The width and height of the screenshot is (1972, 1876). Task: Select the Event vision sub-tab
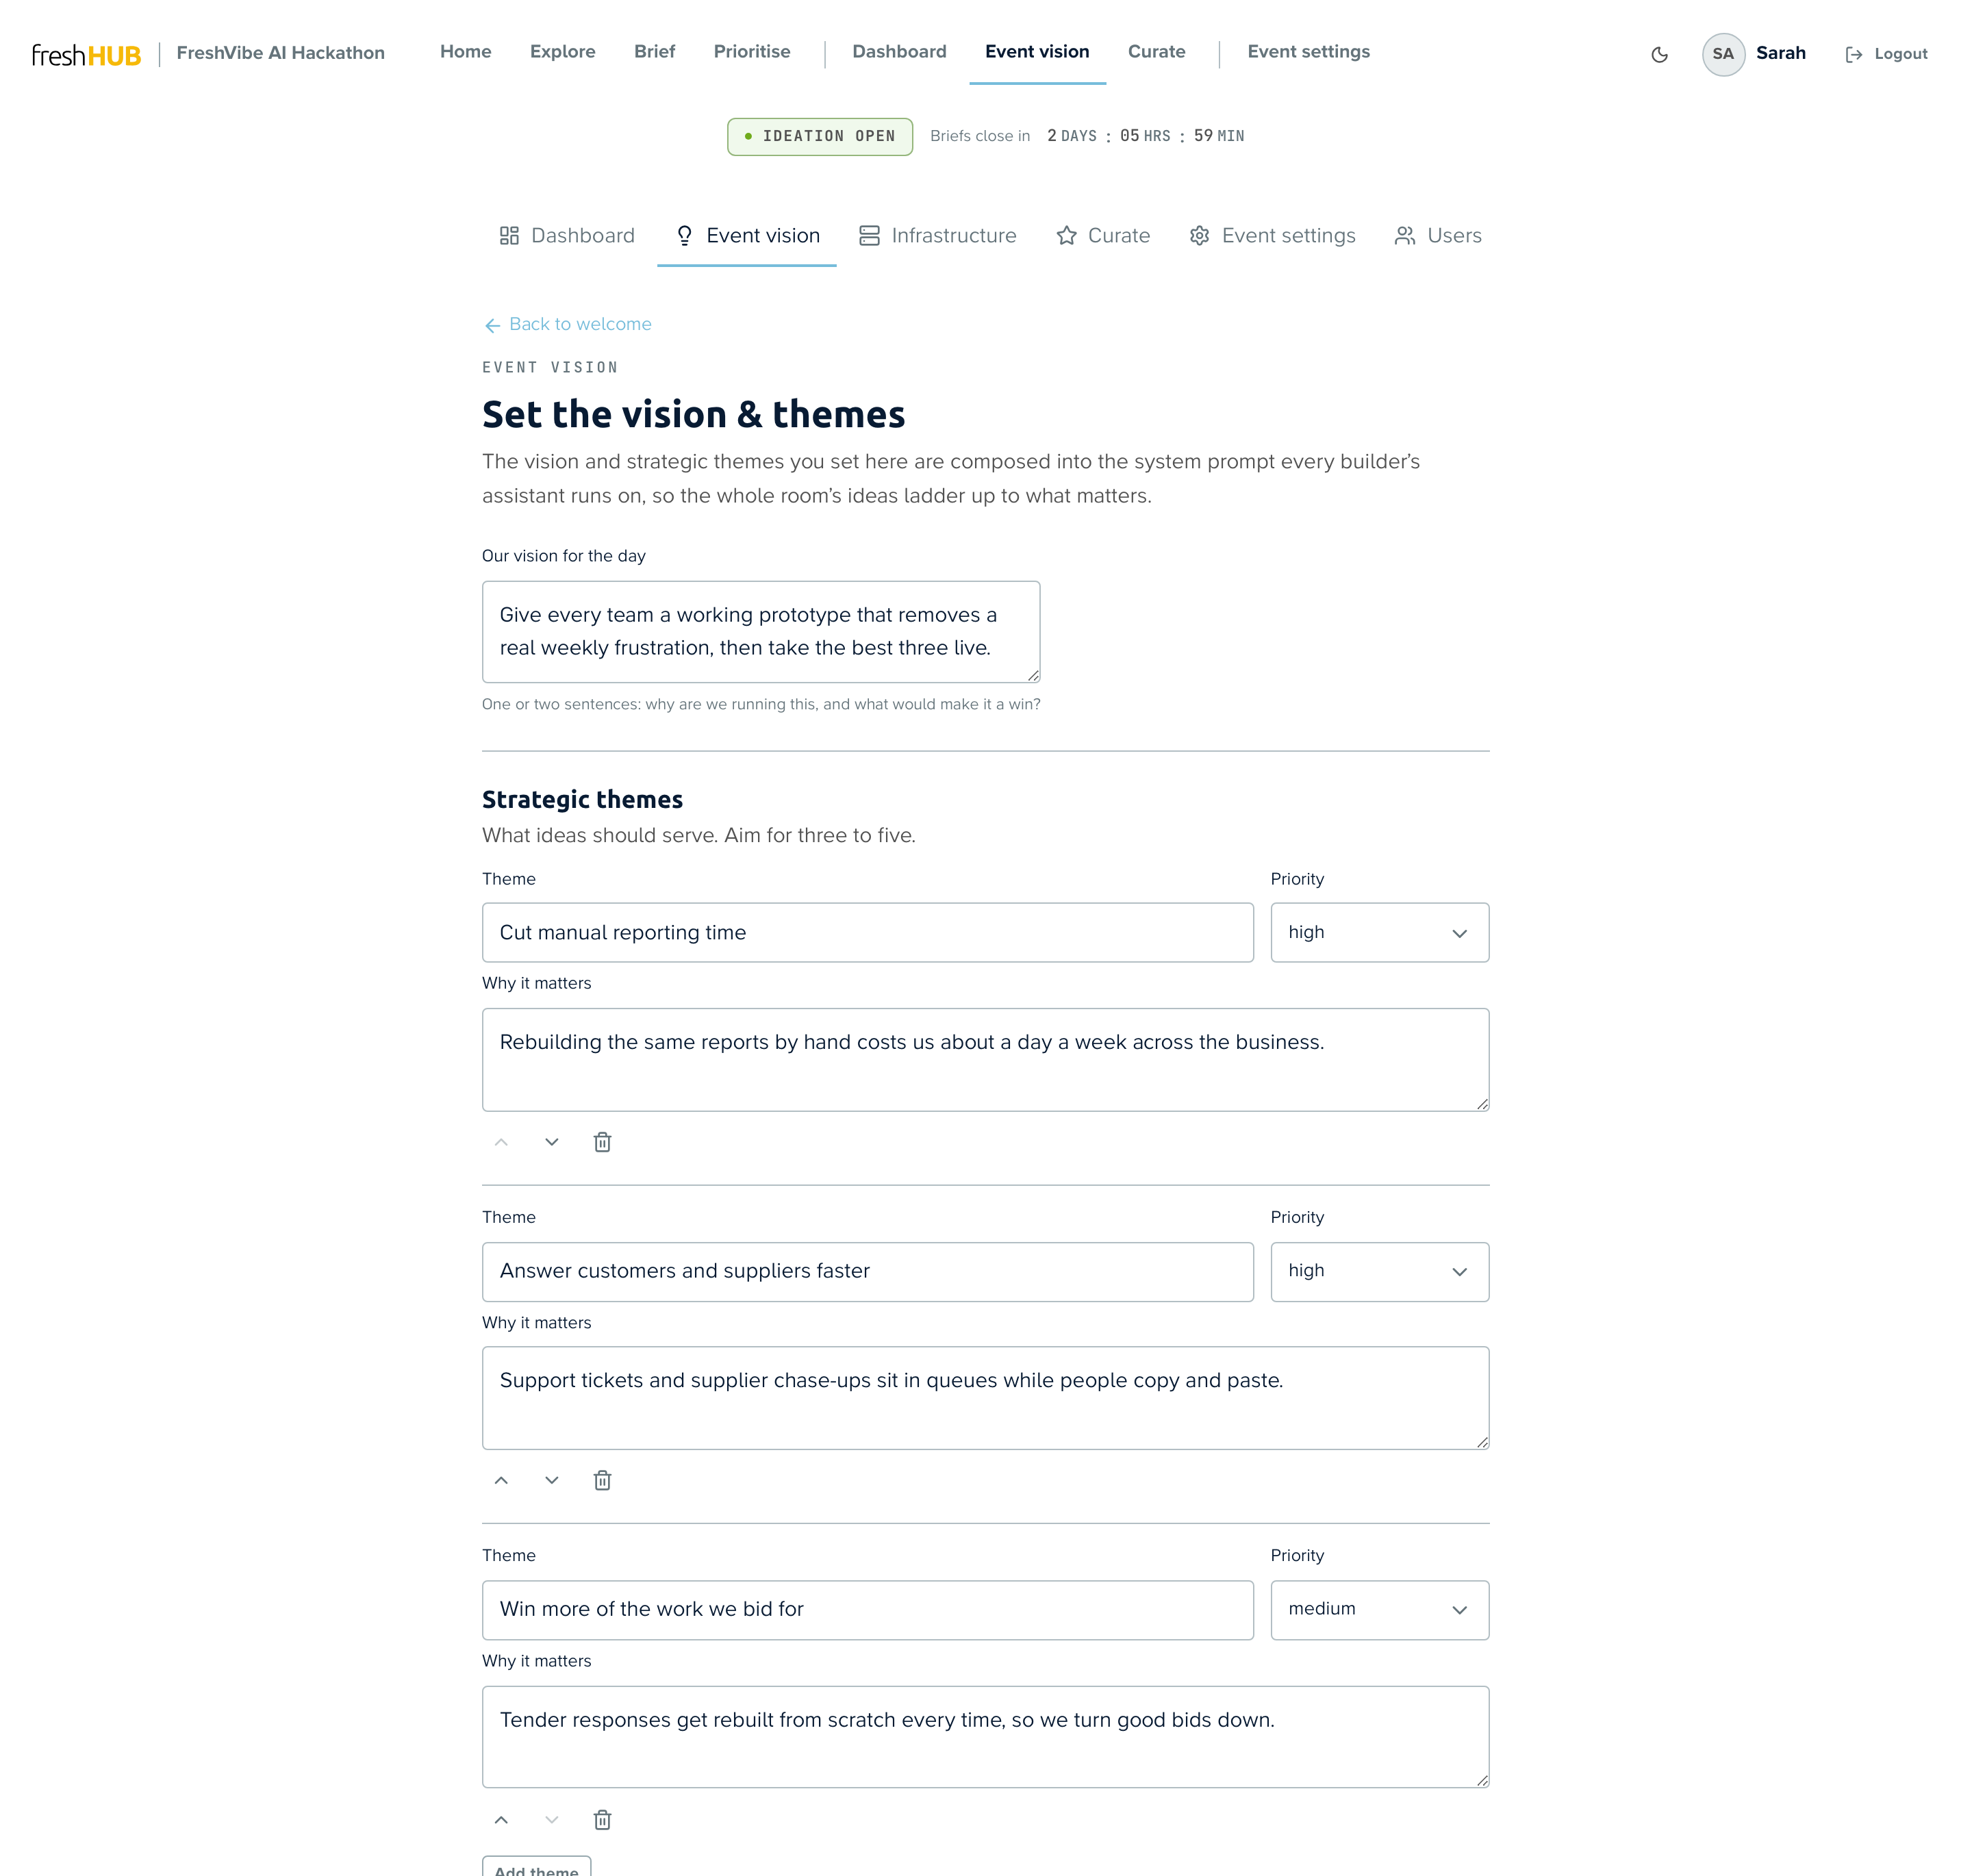746,236
